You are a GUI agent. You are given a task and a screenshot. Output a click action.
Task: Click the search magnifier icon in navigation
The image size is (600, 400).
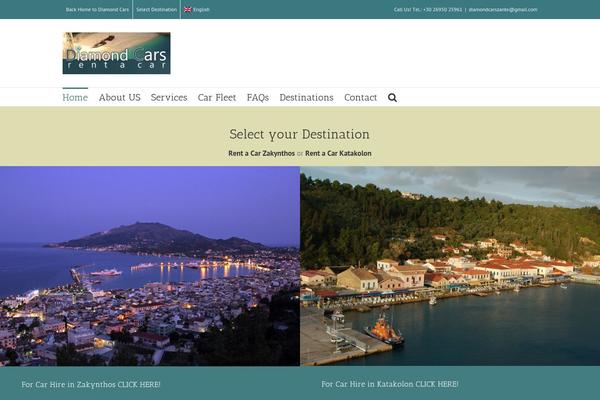[x=392, y=98]
